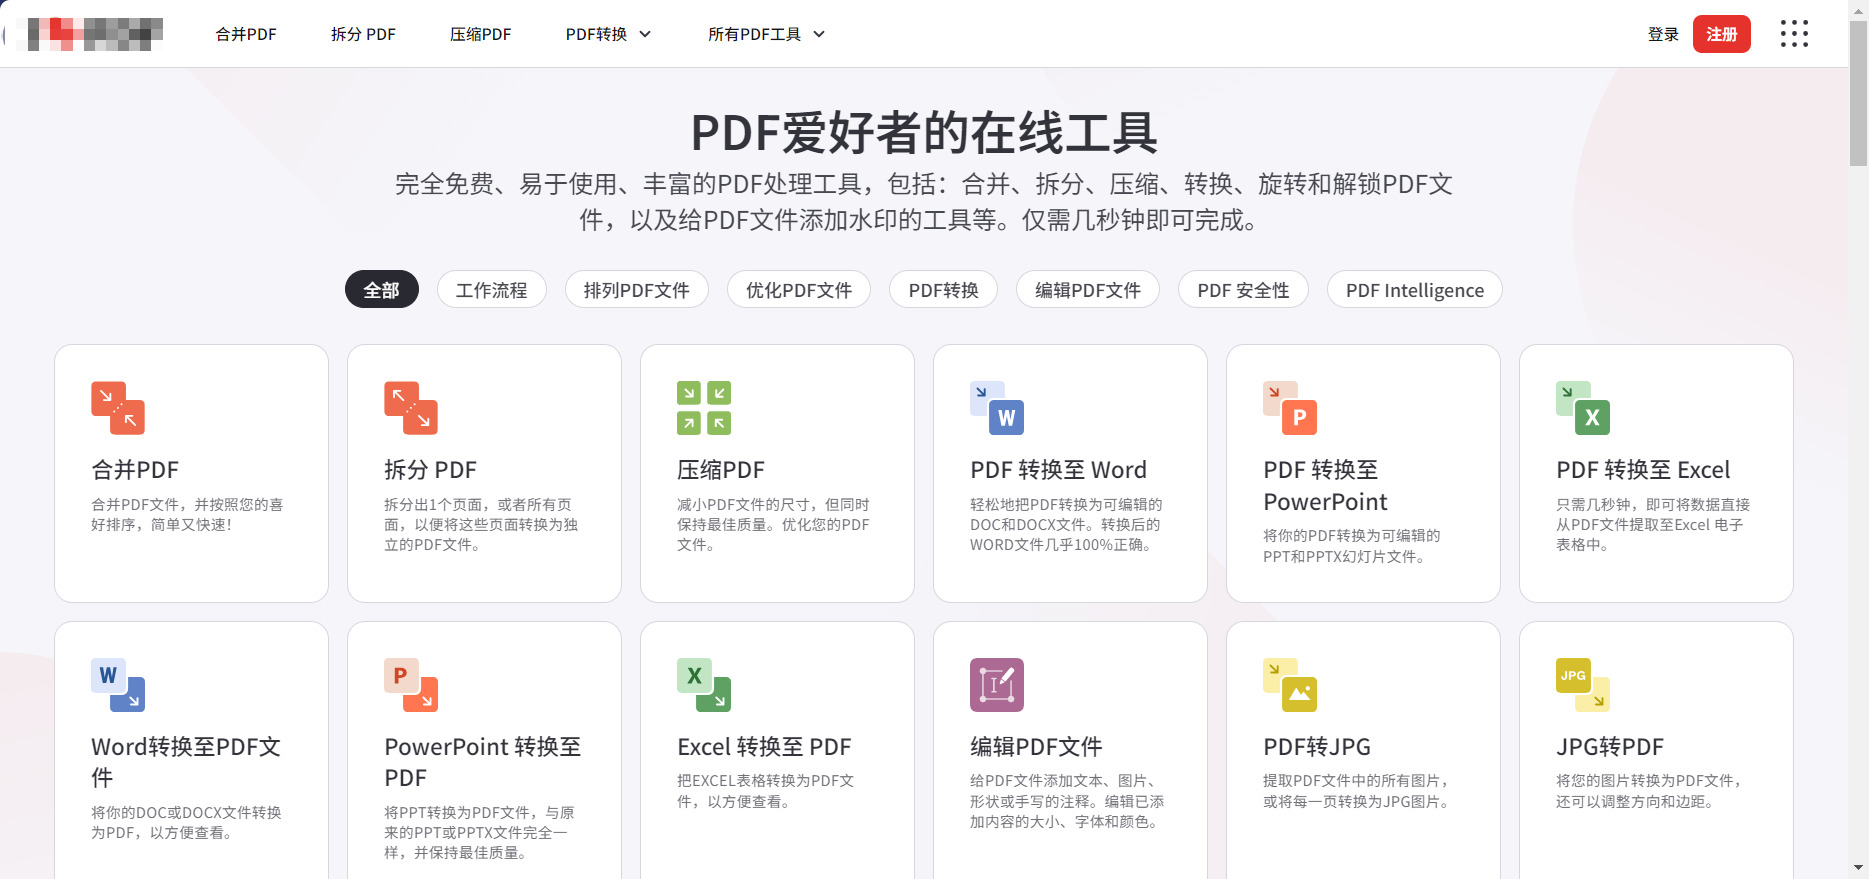Open the PDF 转换至 PowerPoint card title
Image resolution: width=1869 pixels, height=879 pixels.
tap(1325, 486)
